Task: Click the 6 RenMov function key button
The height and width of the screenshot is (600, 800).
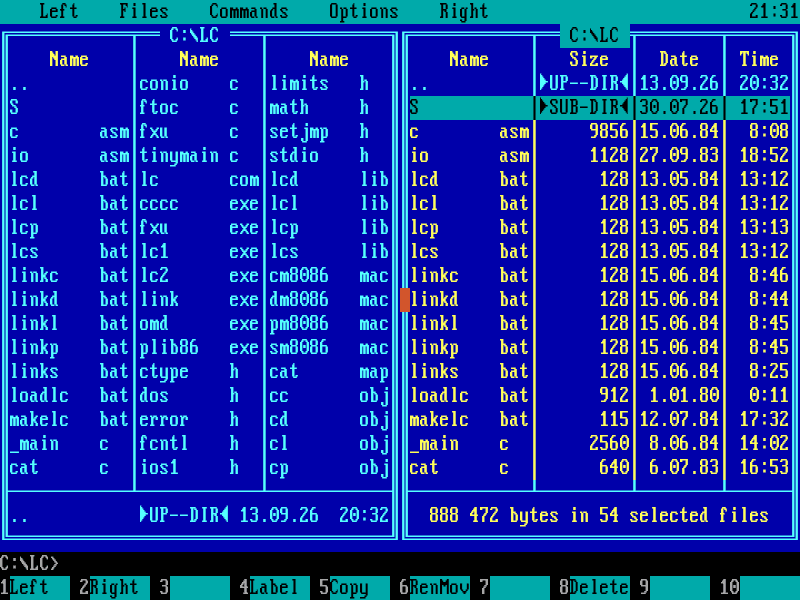Action: 434,587
